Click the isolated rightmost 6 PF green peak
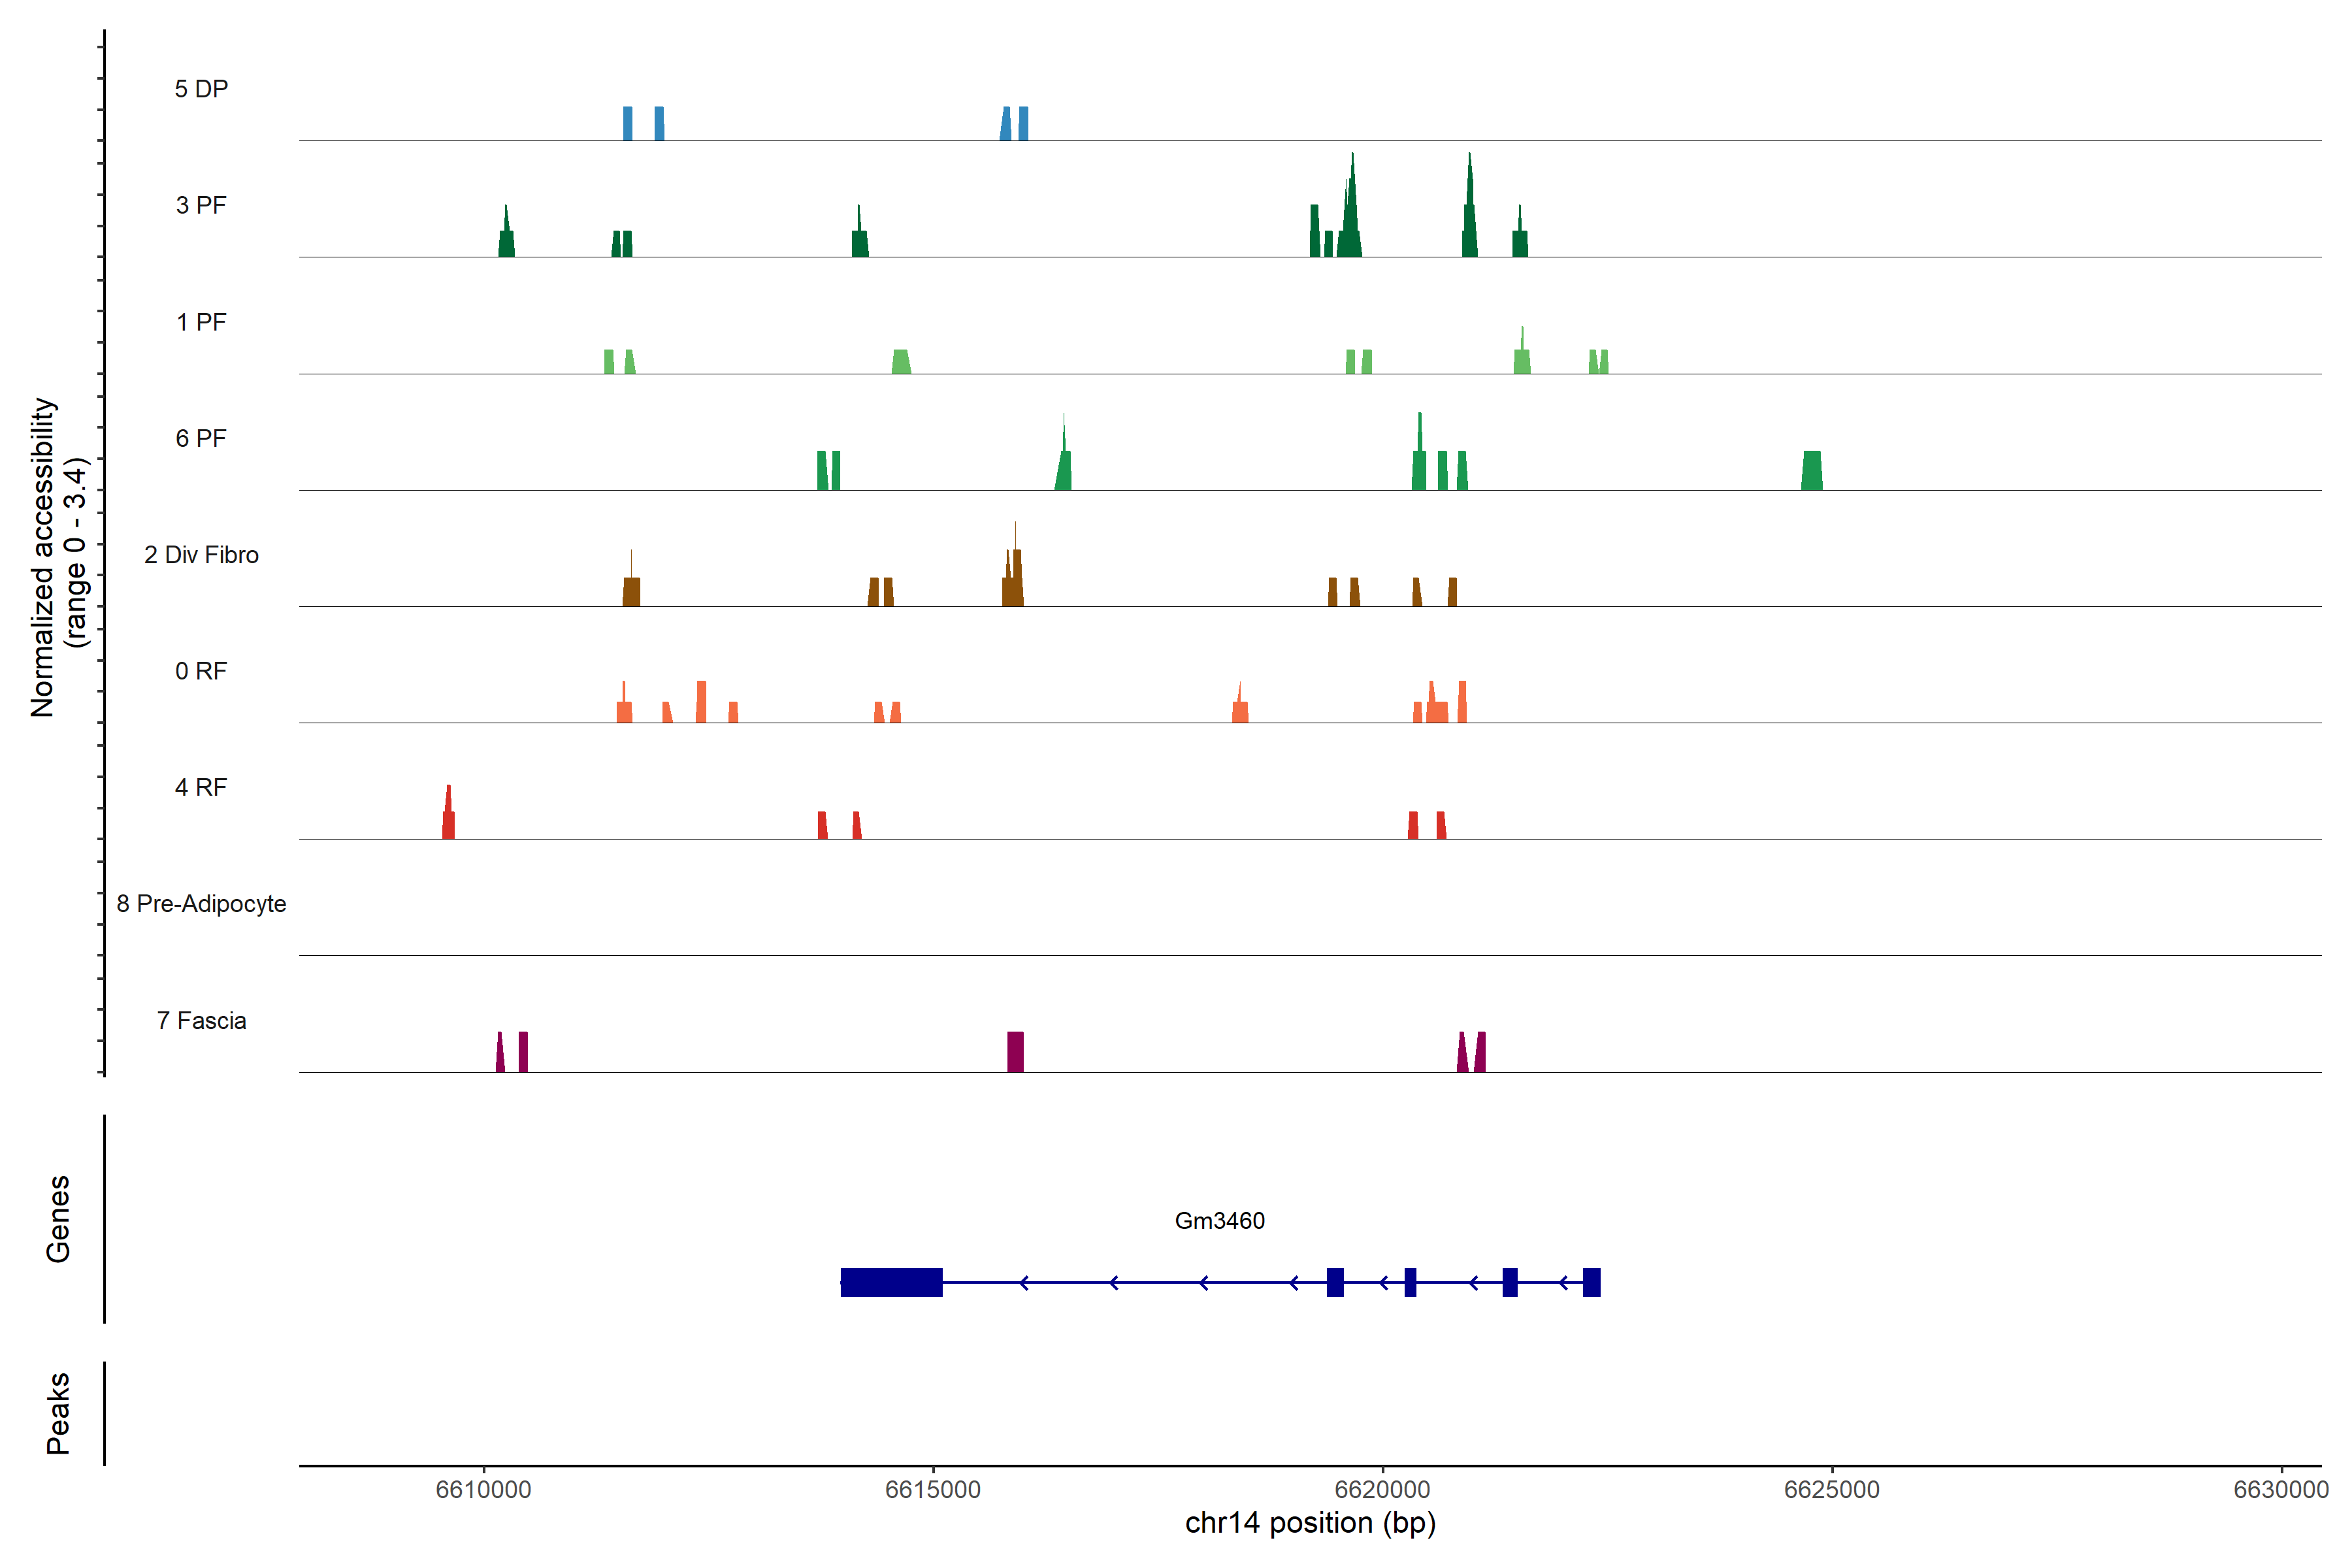The image size is (2352, 1568). pyautogui.click(x=1811, y=471)
